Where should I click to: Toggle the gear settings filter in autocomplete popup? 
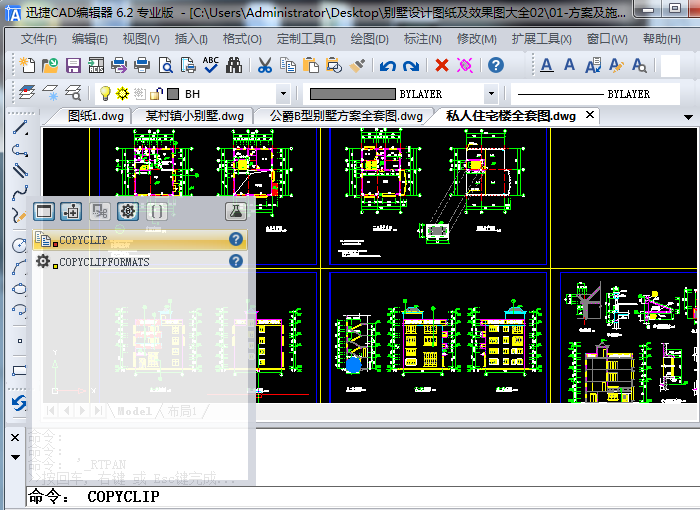pyautogui.click(x=128, y=211)
